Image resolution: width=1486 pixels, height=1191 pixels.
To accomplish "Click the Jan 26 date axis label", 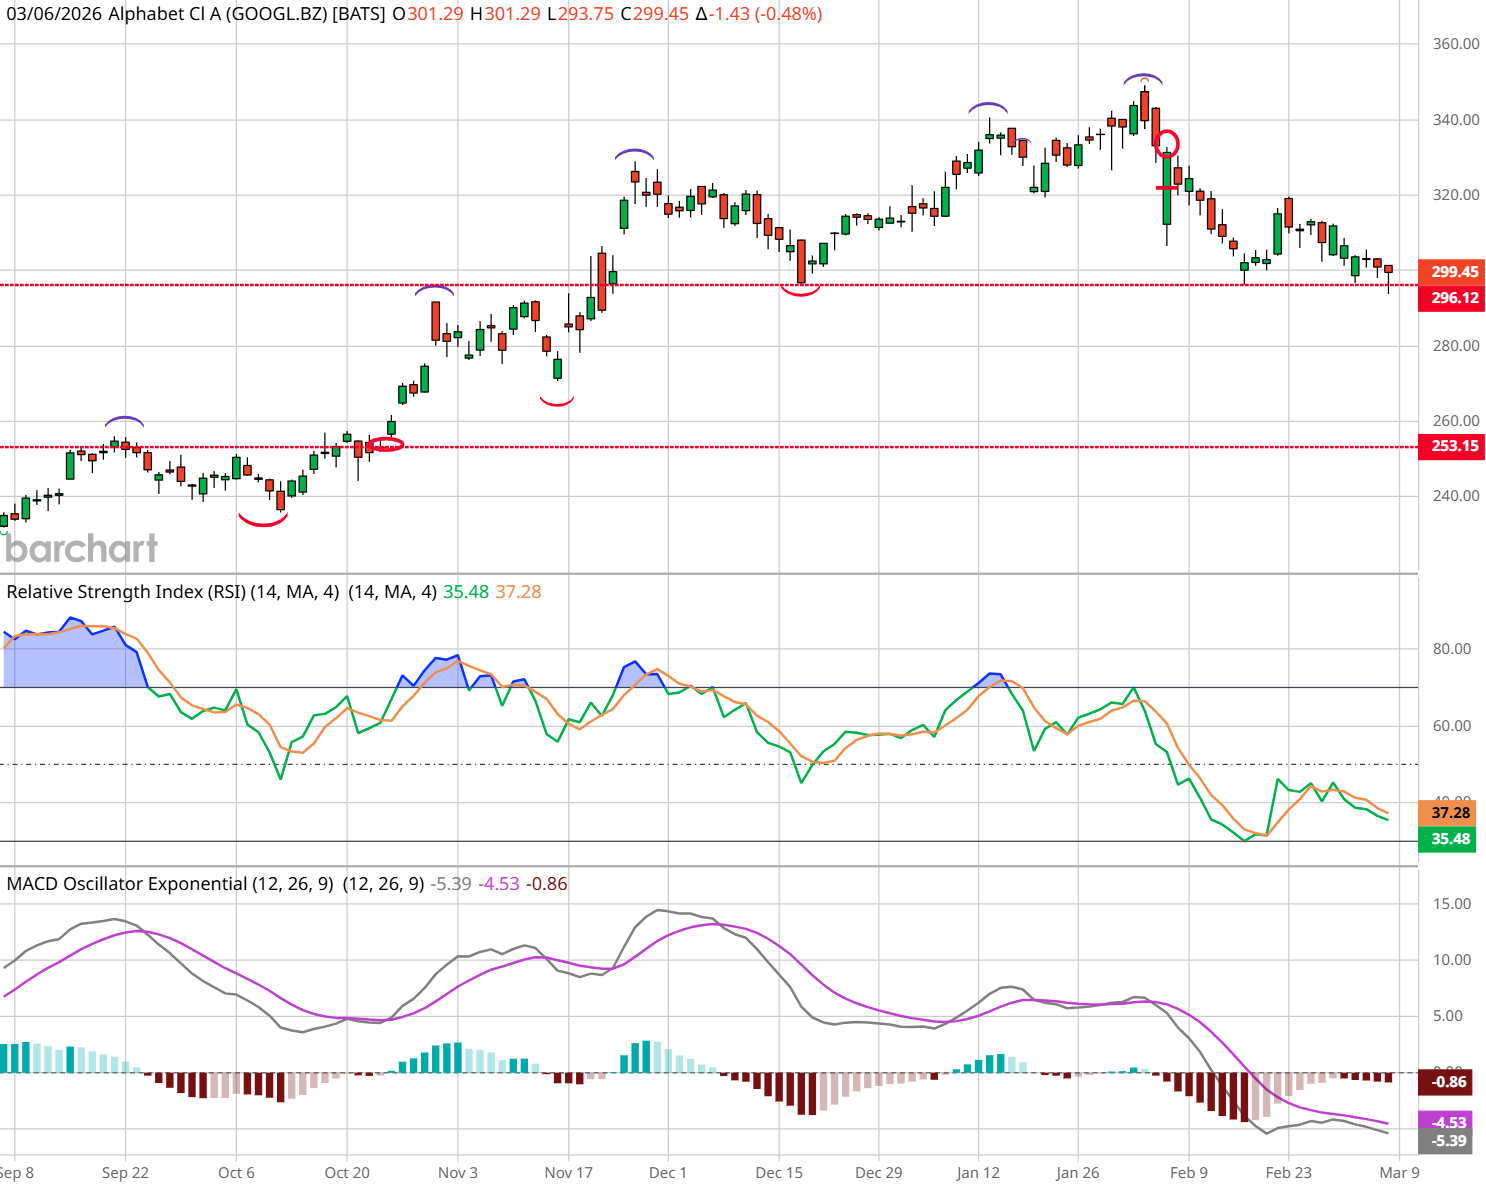I will 1078,1173.
